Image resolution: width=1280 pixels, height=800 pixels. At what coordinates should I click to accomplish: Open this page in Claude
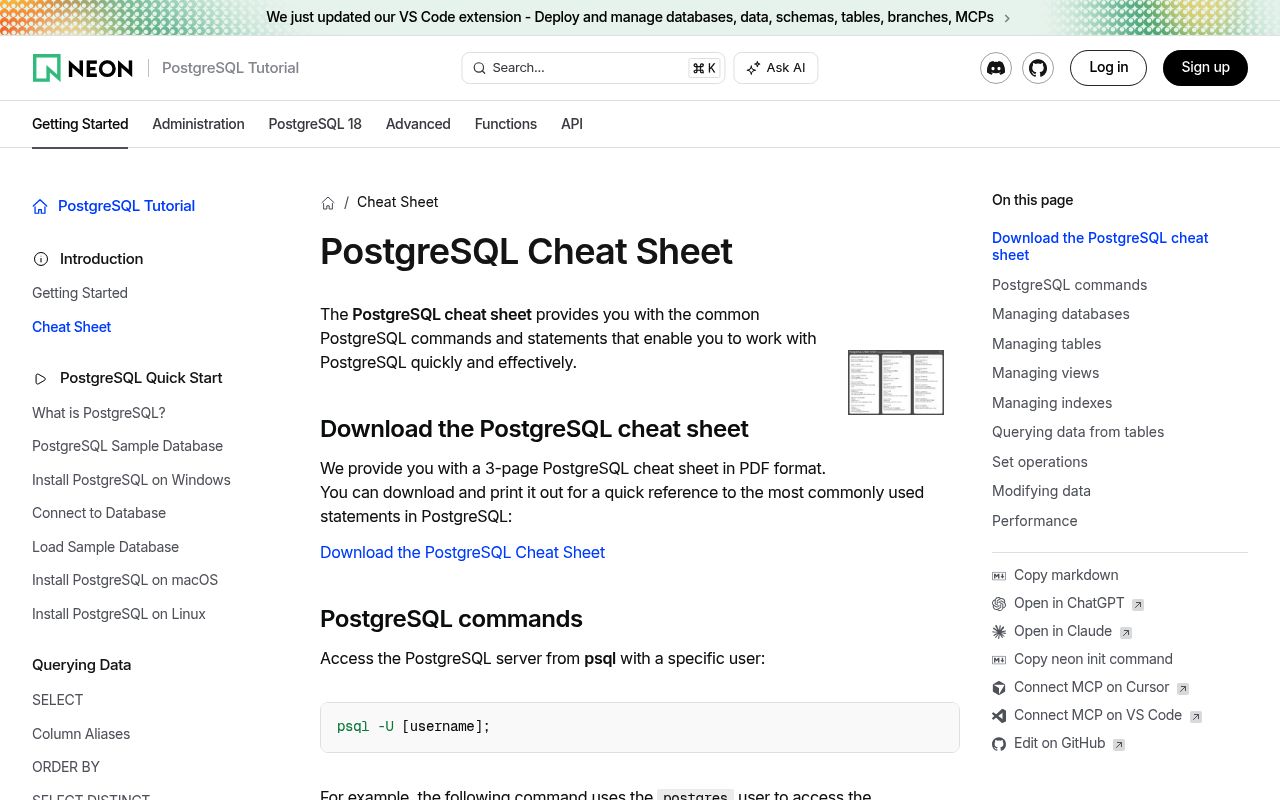[1063, 631]
